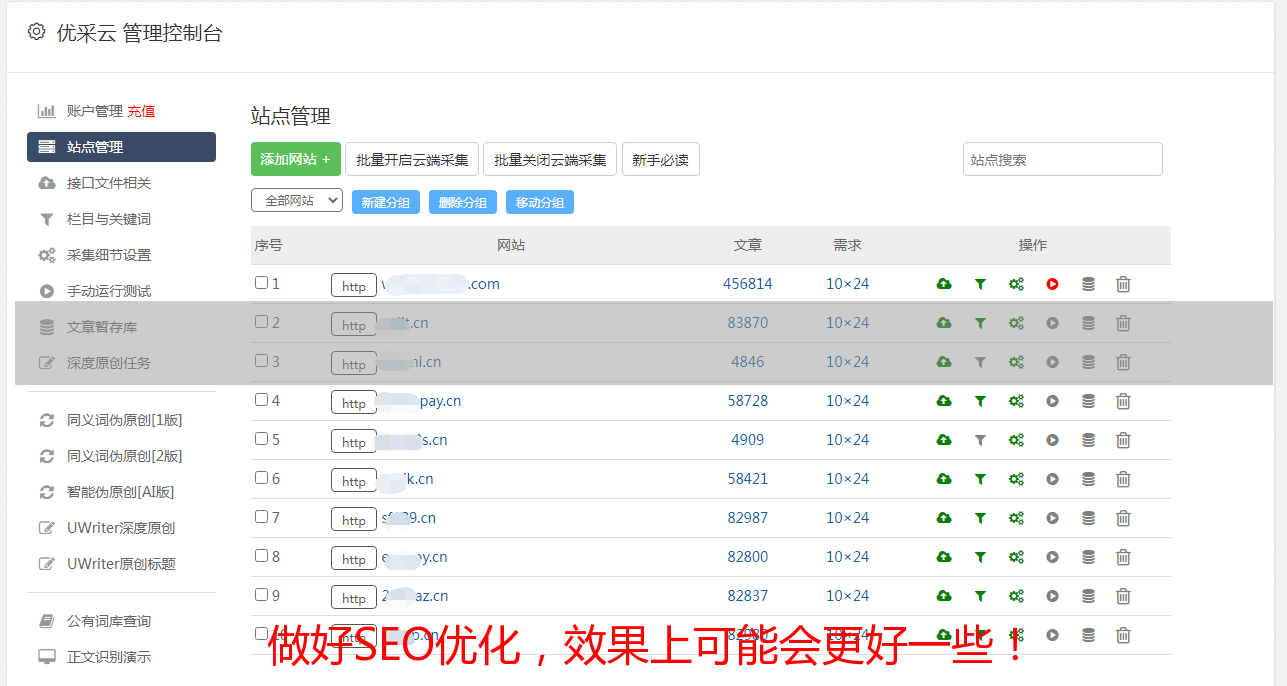The image size is (1287, 686).
Task: Open the 全部网站 group dropdown
Action: click(x=297, y=201)
